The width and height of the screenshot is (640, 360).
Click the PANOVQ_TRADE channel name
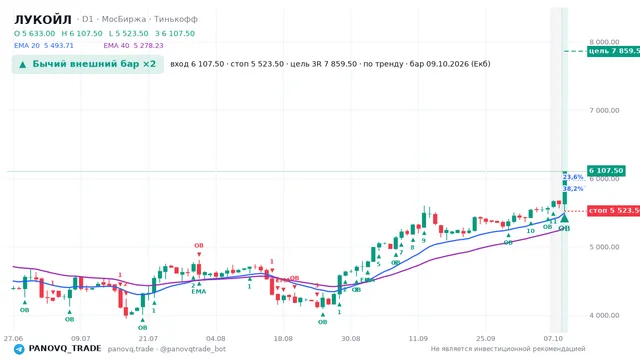point(65,349)
